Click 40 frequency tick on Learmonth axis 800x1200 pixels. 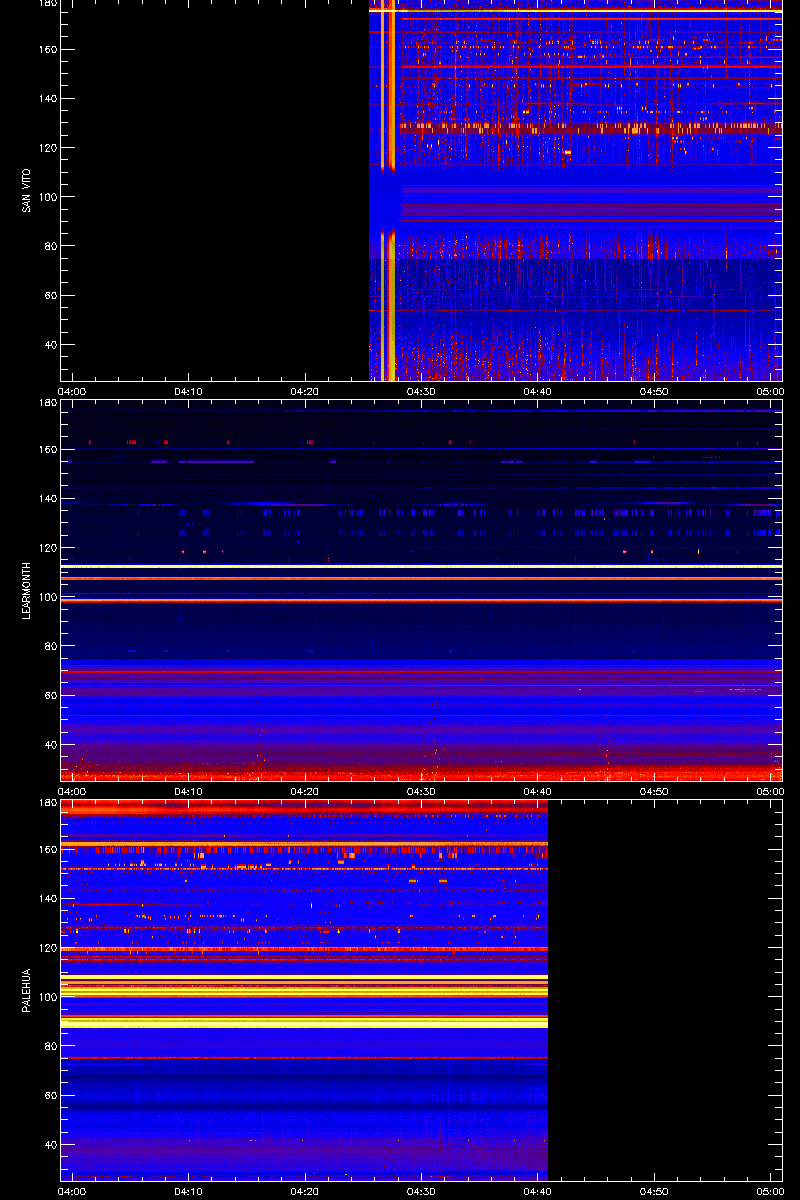coord(49,745)
